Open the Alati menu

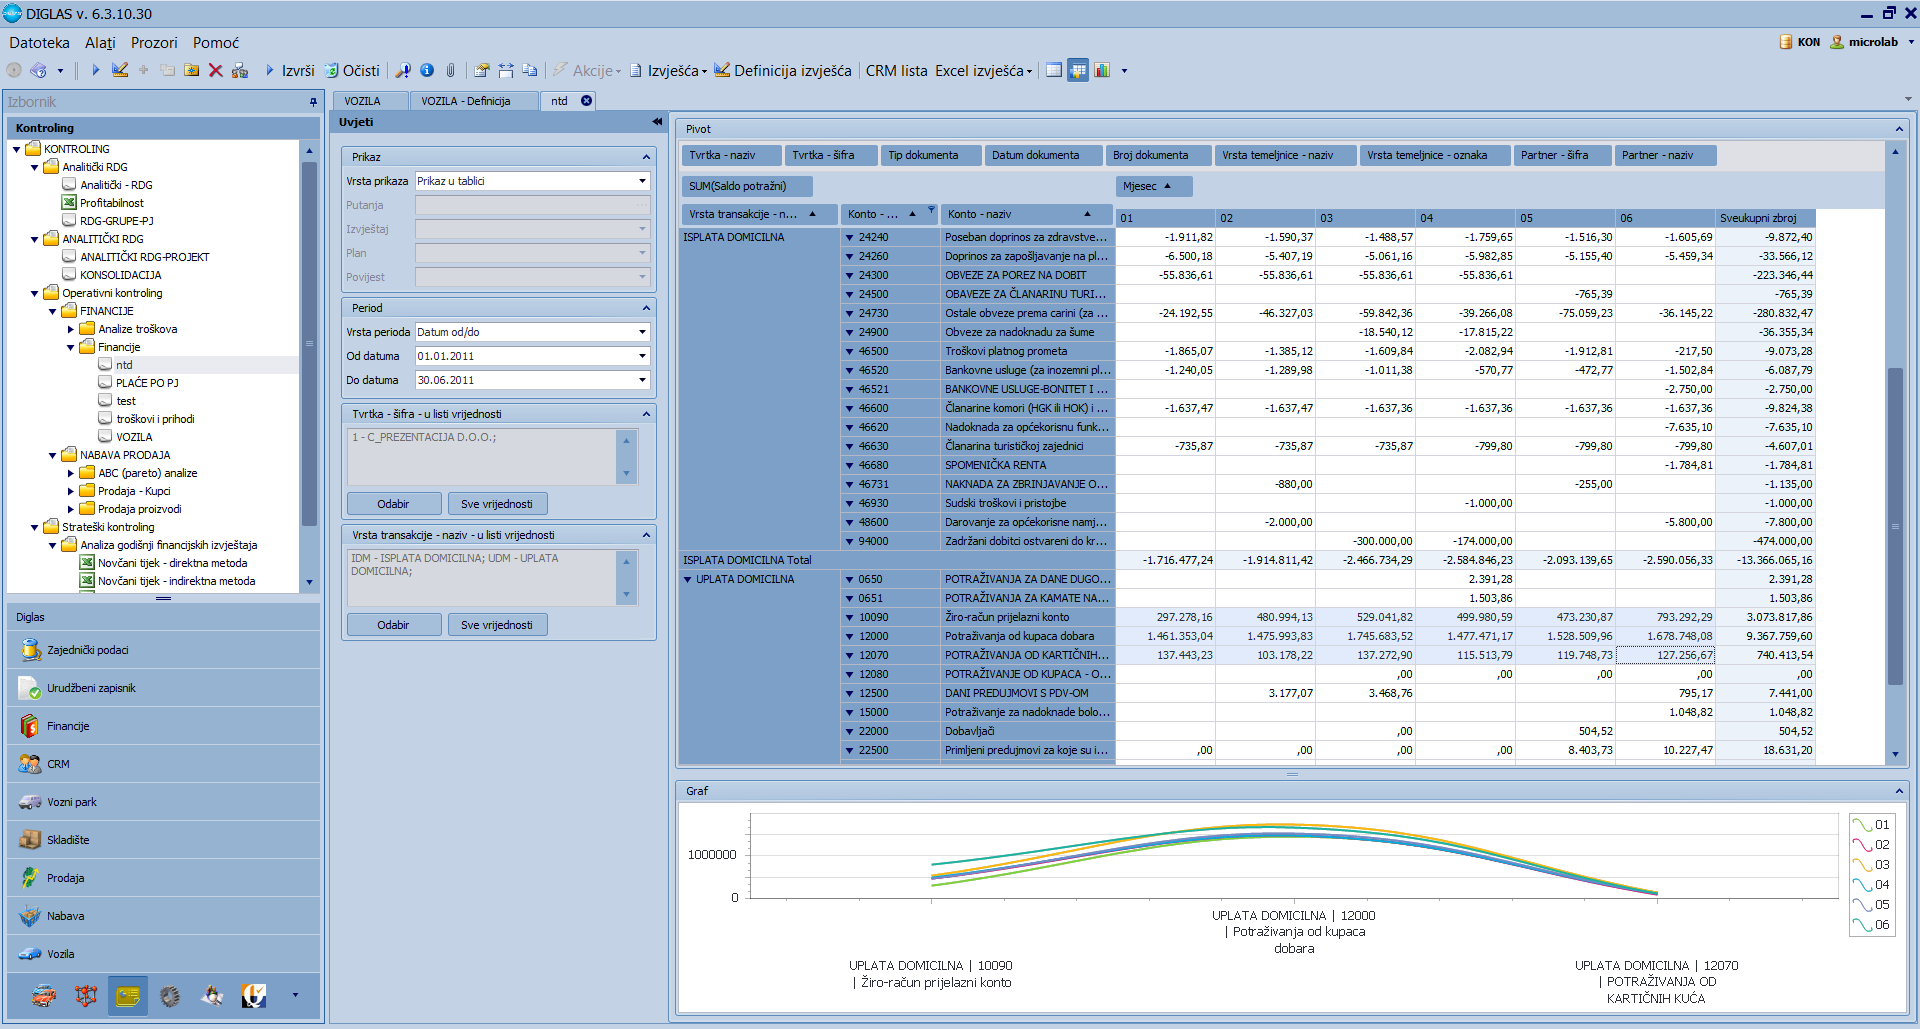point(100,43)
